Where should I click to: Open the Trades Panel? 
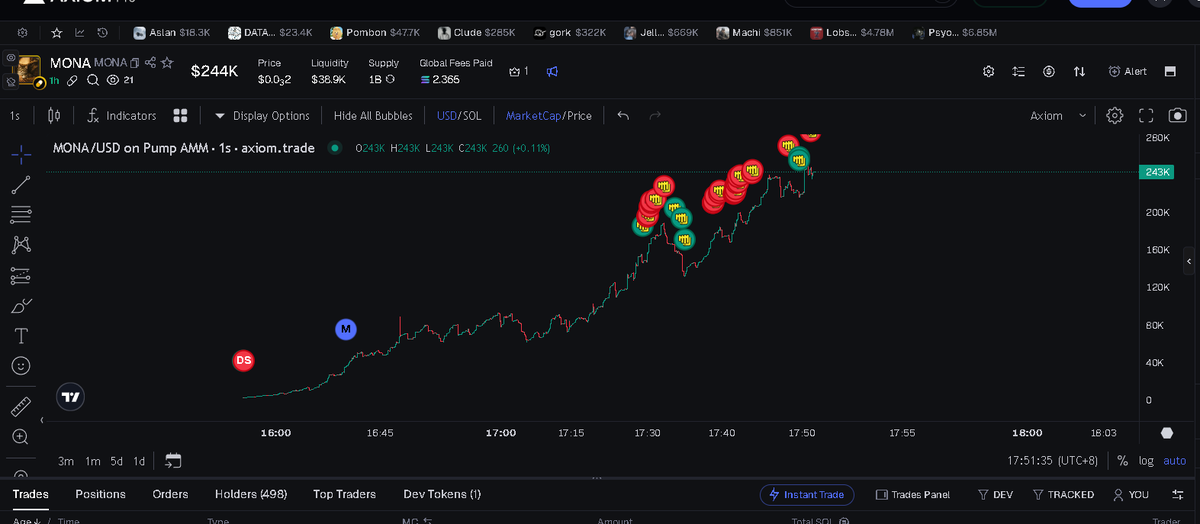(x=912, y=494)
